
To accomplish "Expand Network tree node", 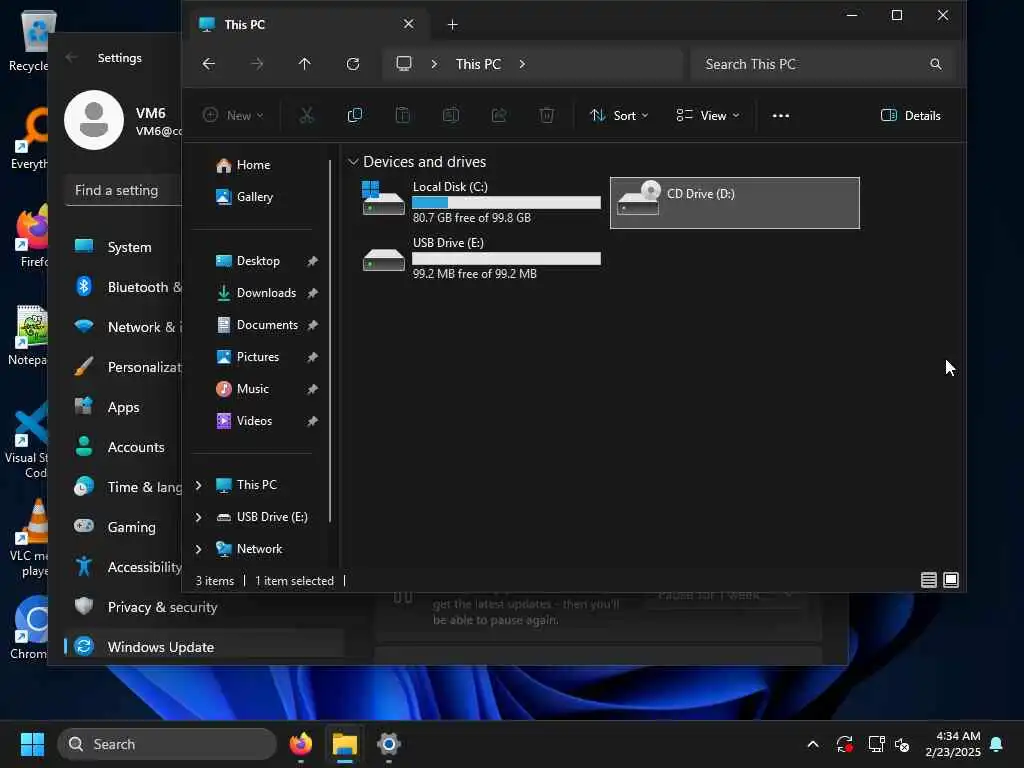I will tap(199, 549).
